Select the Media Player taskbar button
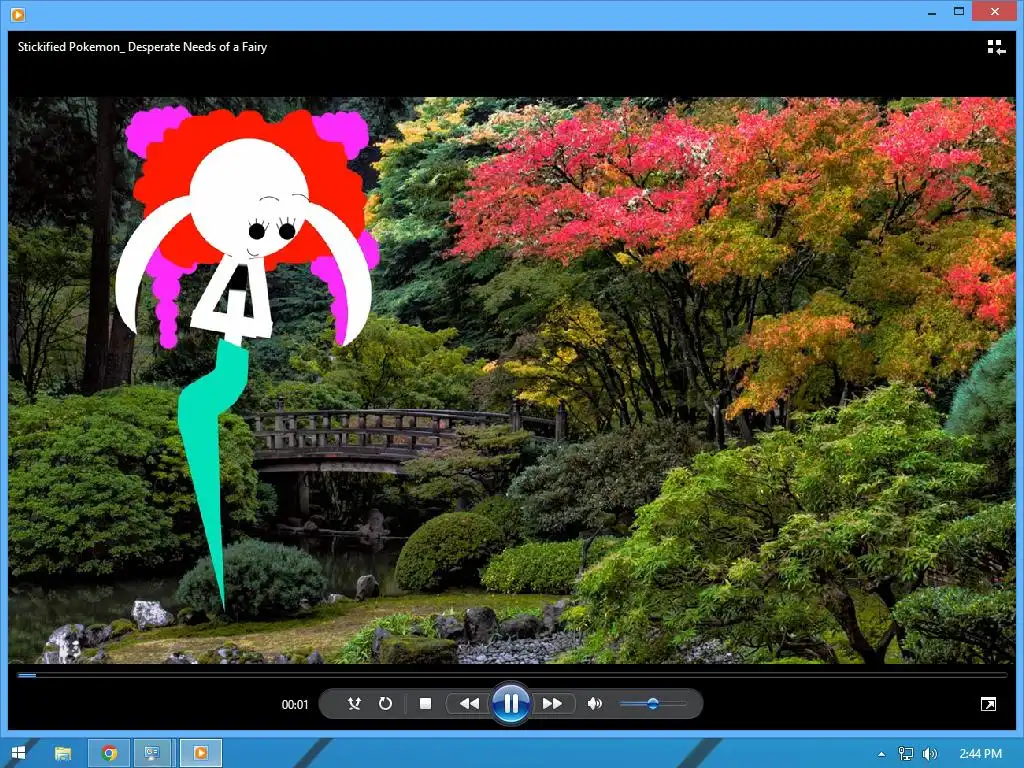 pos(200,753)
